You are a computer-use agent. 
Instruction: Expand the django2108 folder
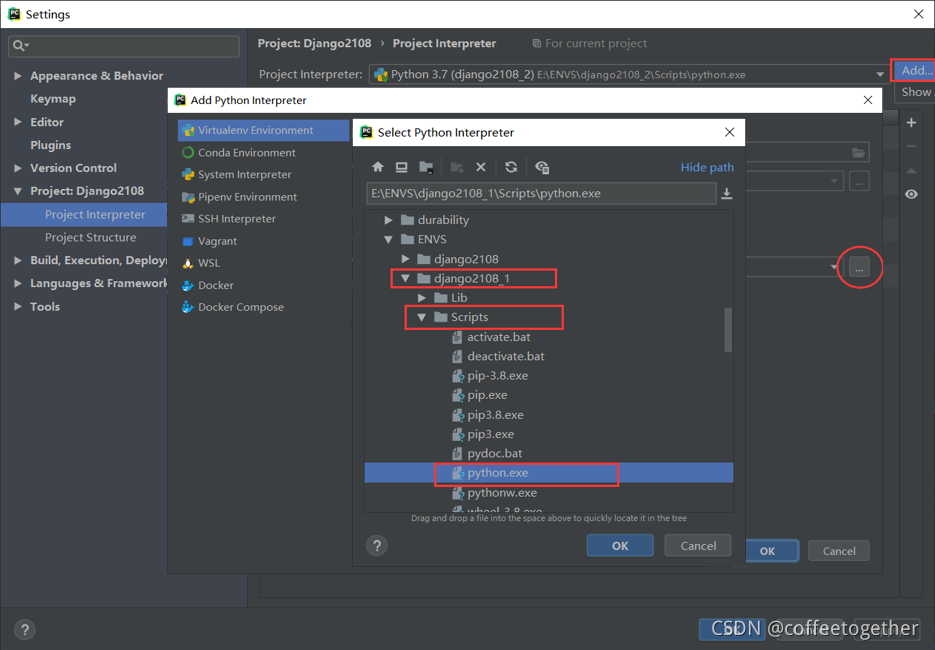click(405, 259)
